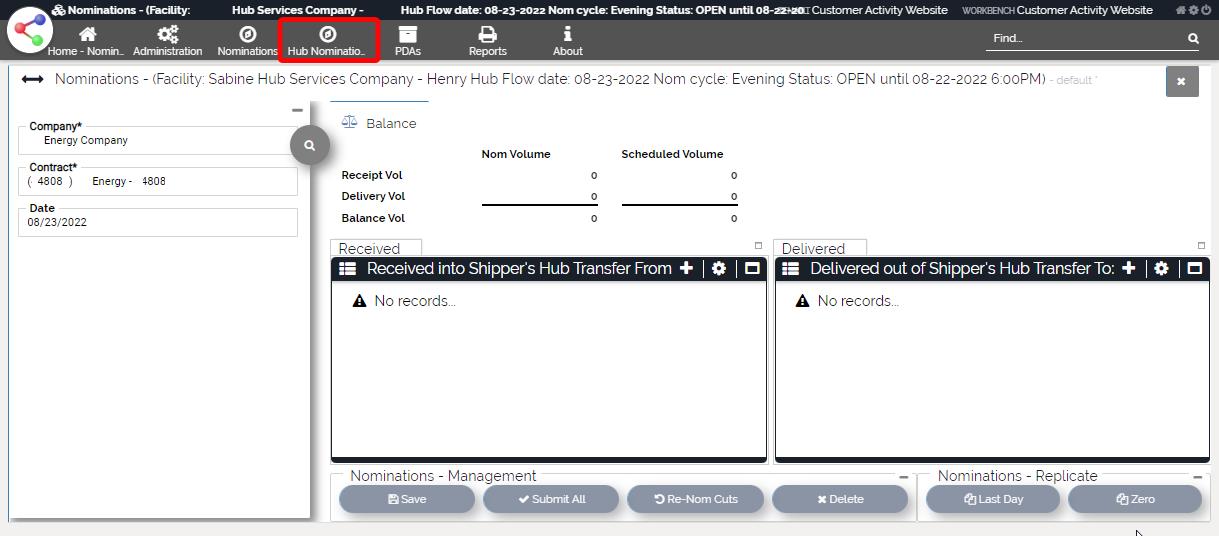Click the app logo in the top-left
Screen dimensions: 1219x536
30,30
